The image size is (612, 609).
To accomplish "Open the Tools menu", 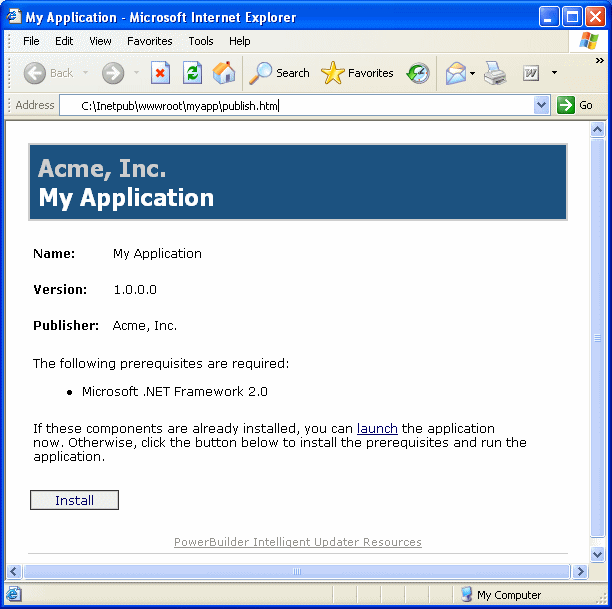I will [x=201, y=41].
